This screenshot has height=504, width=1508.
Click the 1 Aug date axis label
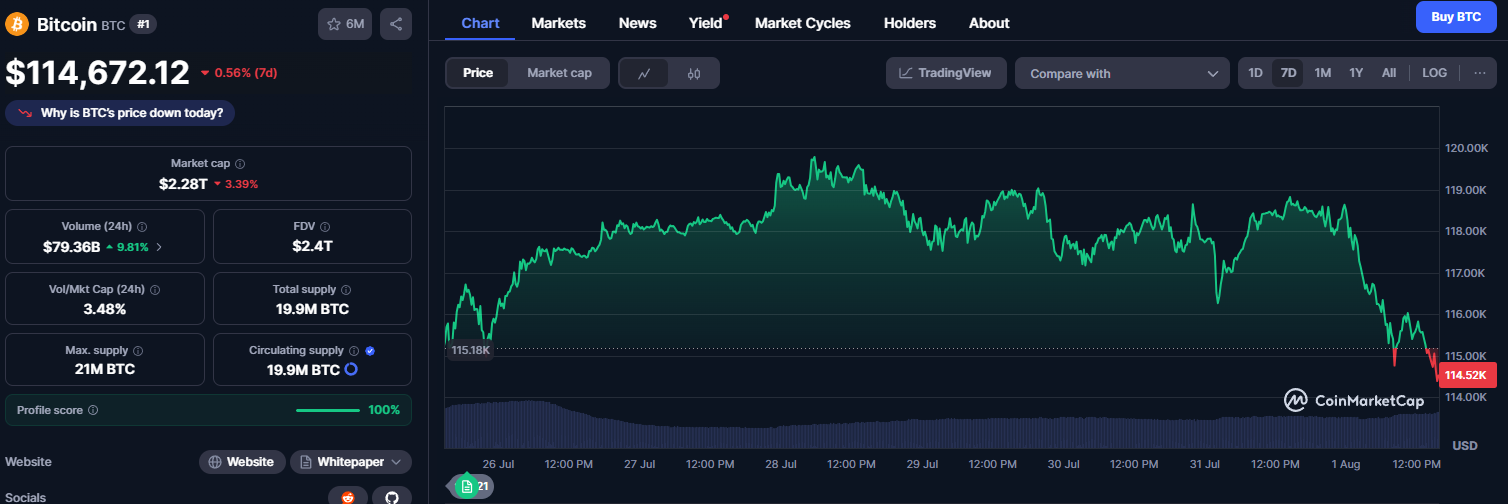tap(1345, 464)
